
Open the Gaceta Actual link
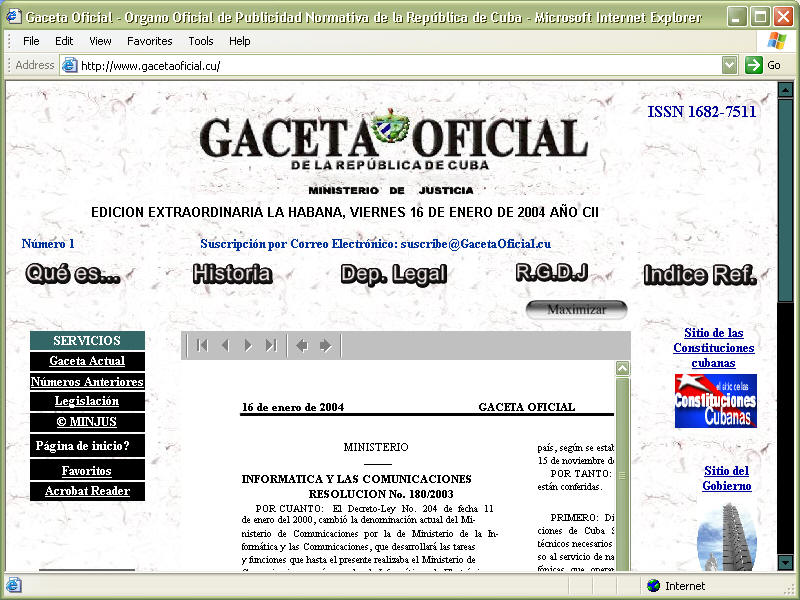click(x=87, y=361)
